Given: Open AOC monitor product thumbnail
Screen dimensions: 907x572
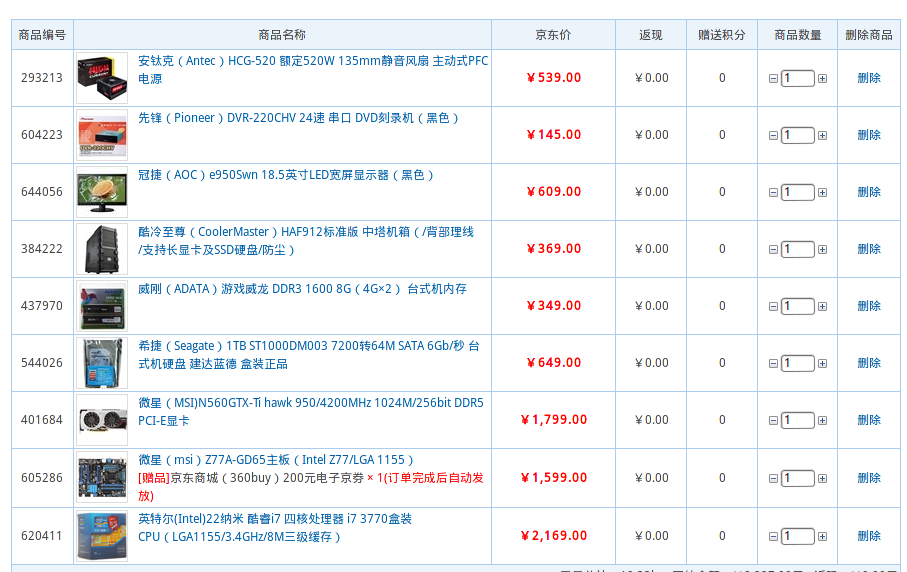Looking at the screenshot, I should coord(102,192).
